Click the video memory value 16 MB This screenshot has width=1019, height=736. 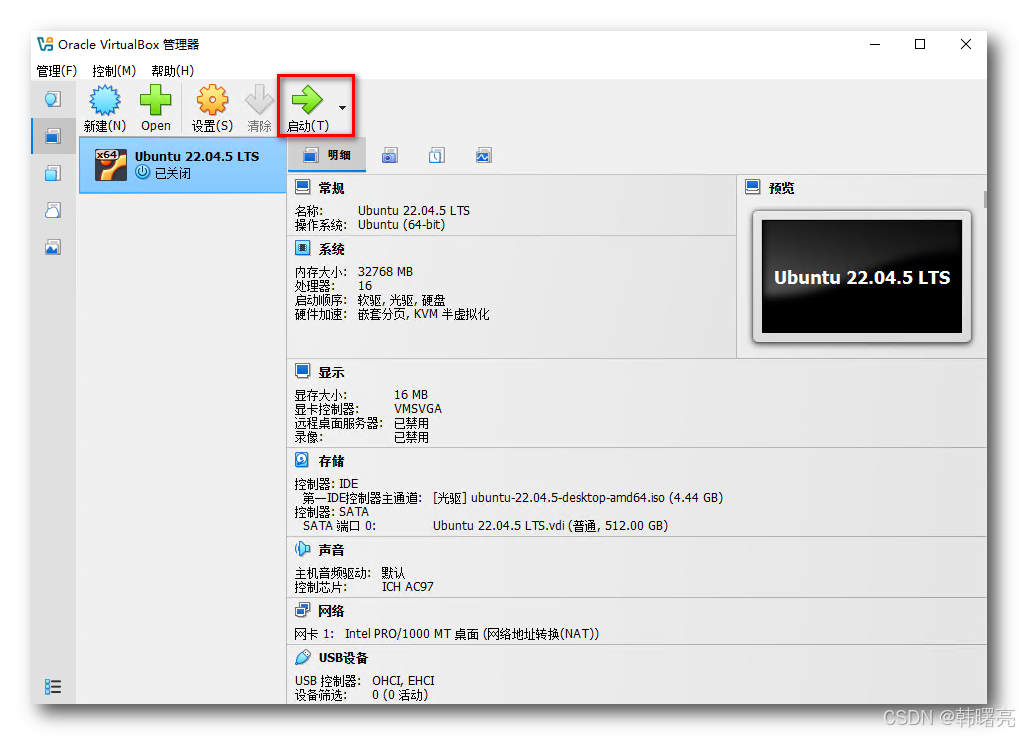click(x=411, y=395)
